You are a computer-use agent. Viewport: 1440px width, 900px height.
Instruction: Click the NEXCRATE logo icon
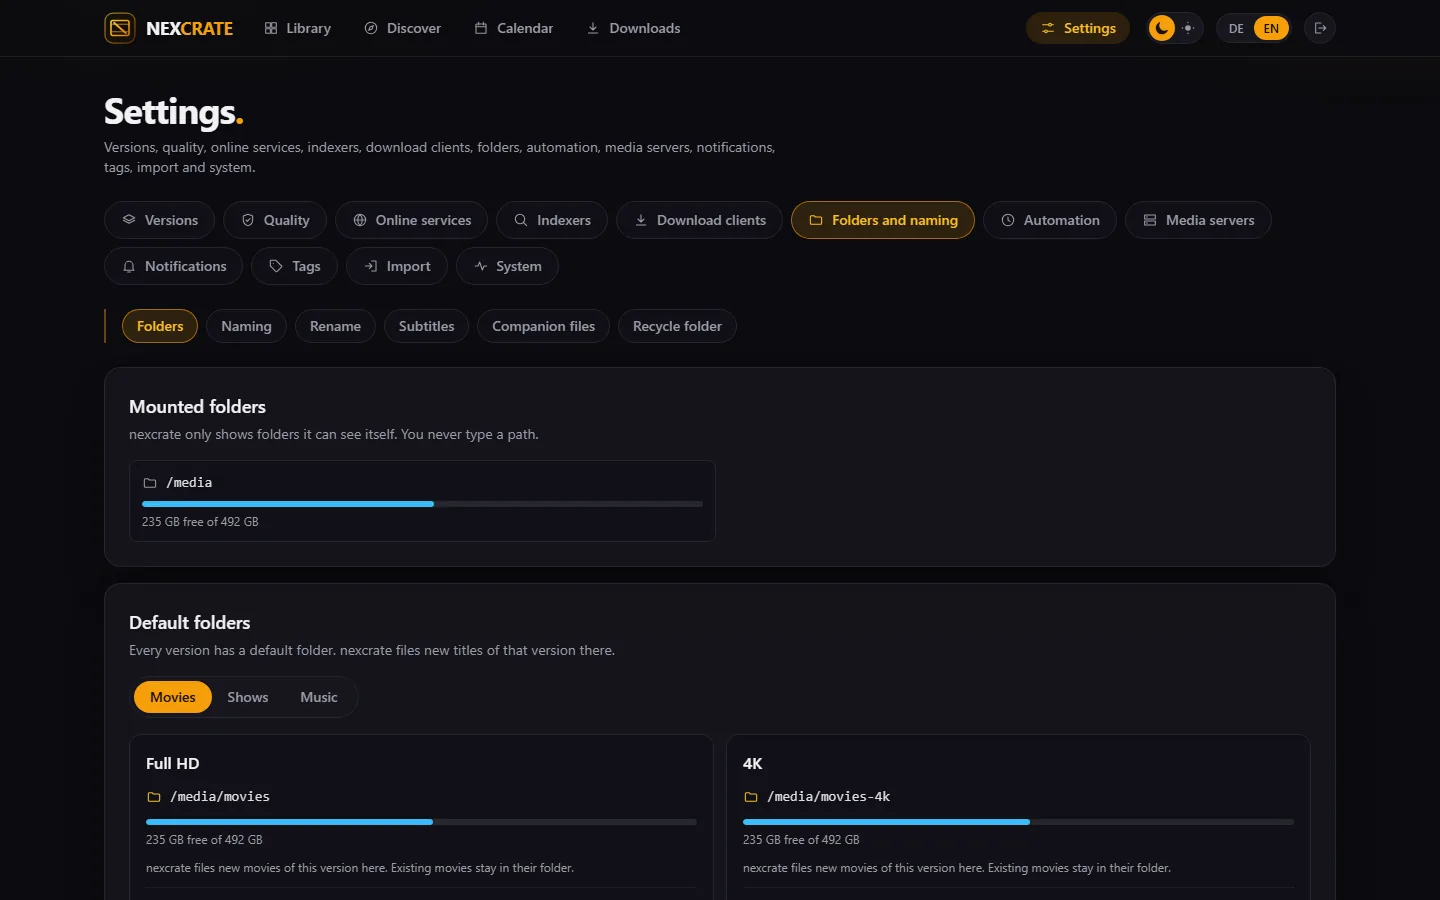pos(120,28)
